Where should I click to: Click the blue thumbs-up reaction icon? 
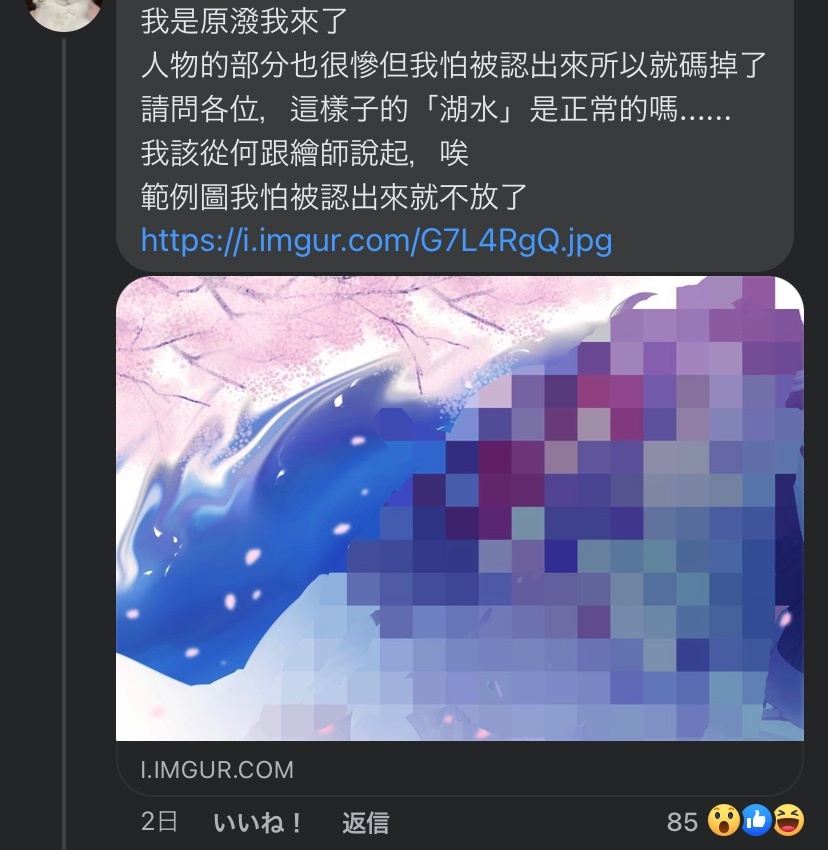756,821
